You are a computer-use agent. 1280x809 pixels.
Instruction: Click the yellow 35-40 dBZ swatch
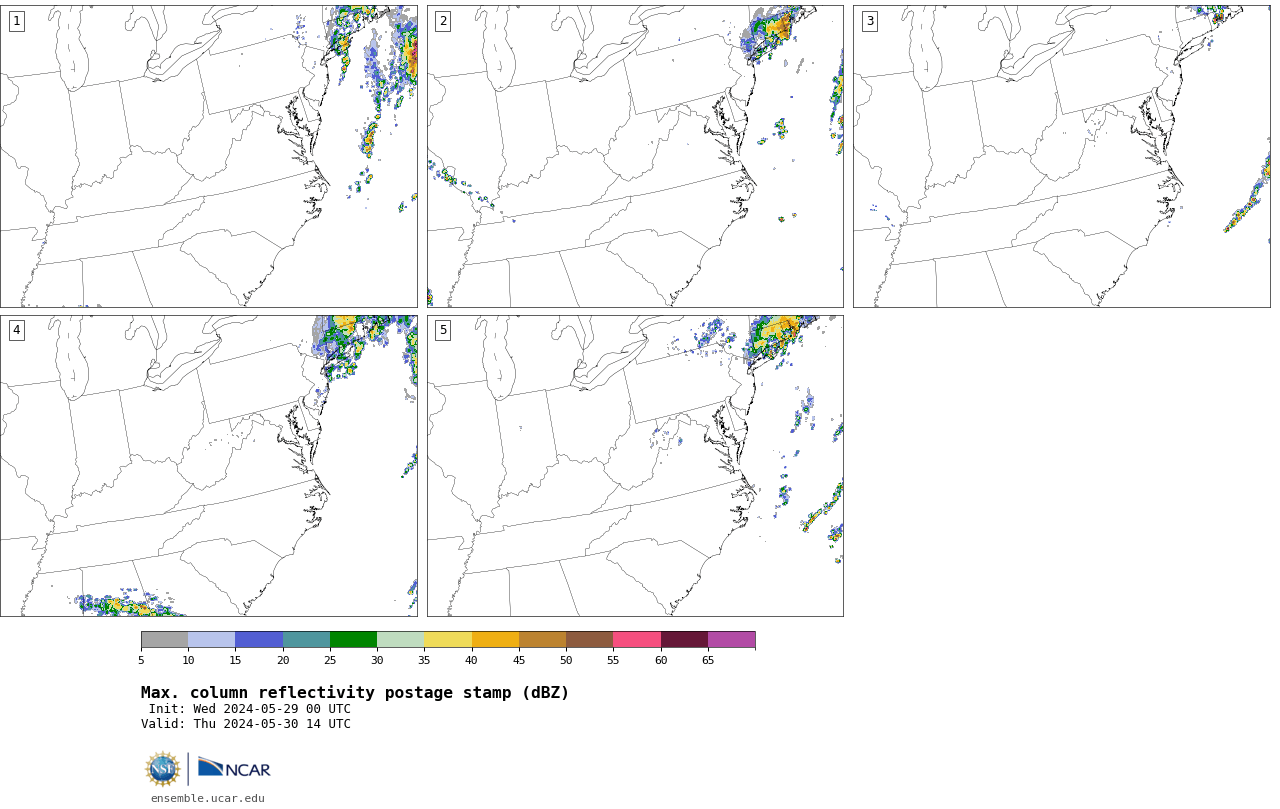(x=448, y=640)
